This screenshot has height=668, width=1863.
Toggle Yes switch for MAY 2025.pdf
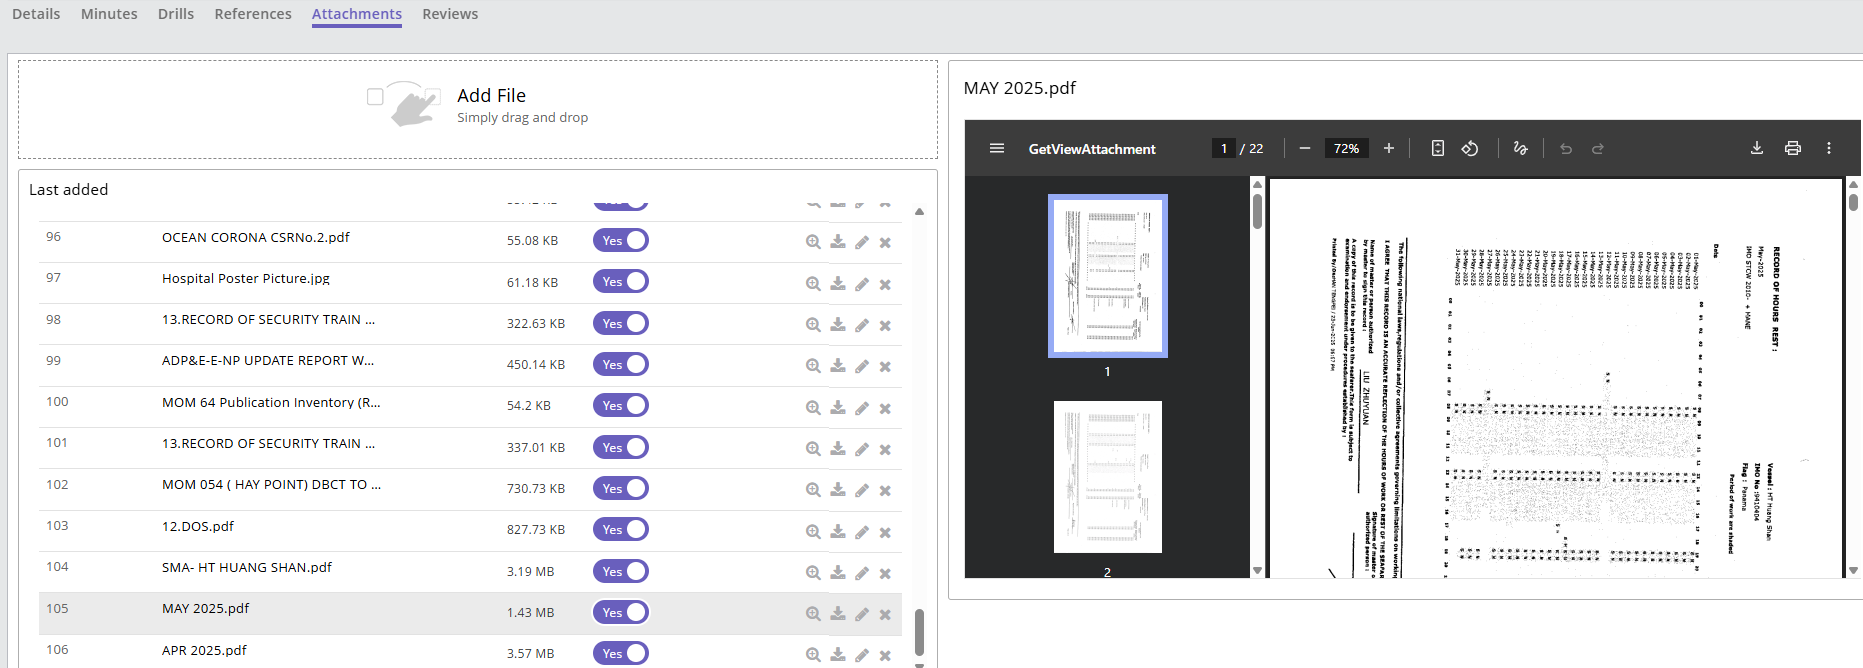[x=621, y=612]
